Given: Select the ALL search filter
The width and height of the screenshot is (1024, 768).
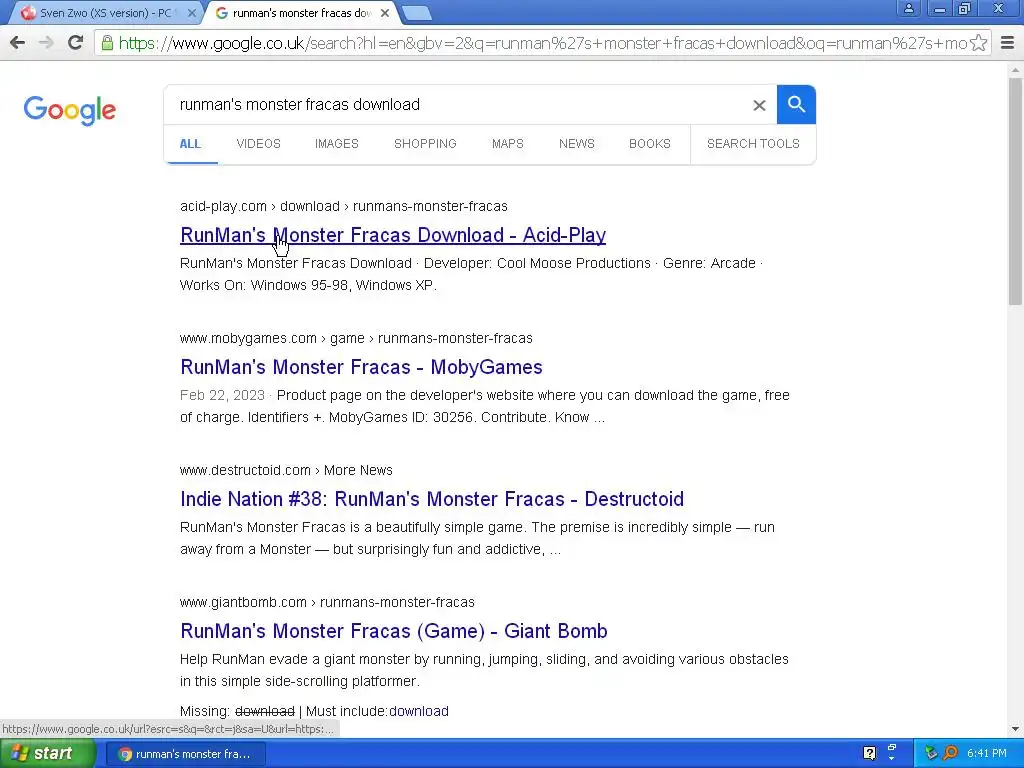Looking at the screenshot, I should (x=190, y=144).
